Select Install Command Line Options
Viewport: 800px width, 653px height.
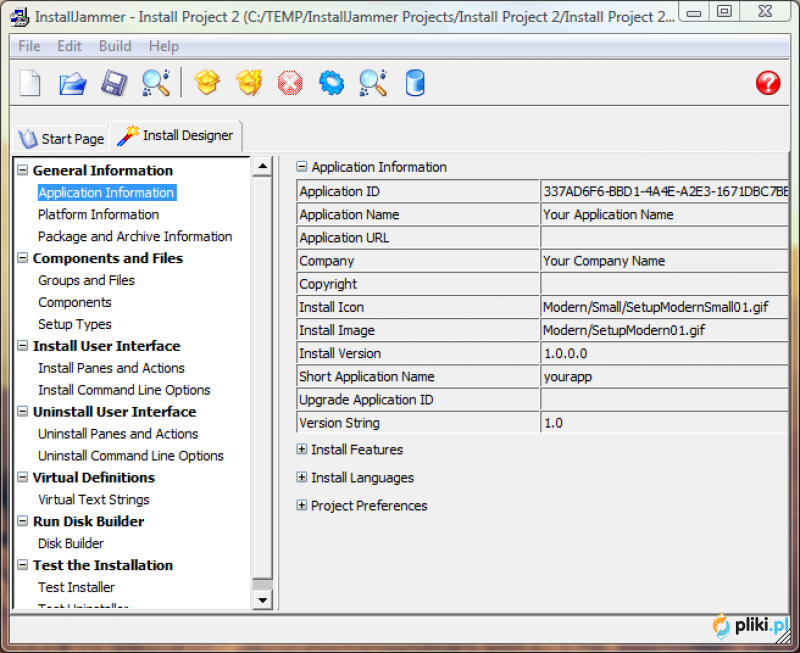[124, 390]
